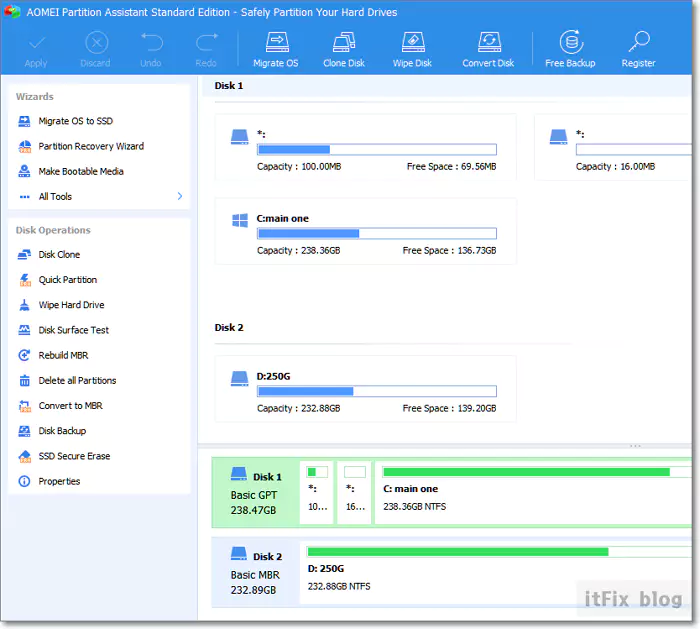Open the Partition Recovery Wizard link
Viewport: 700px width, 629px height.
[x=91, y=146]
